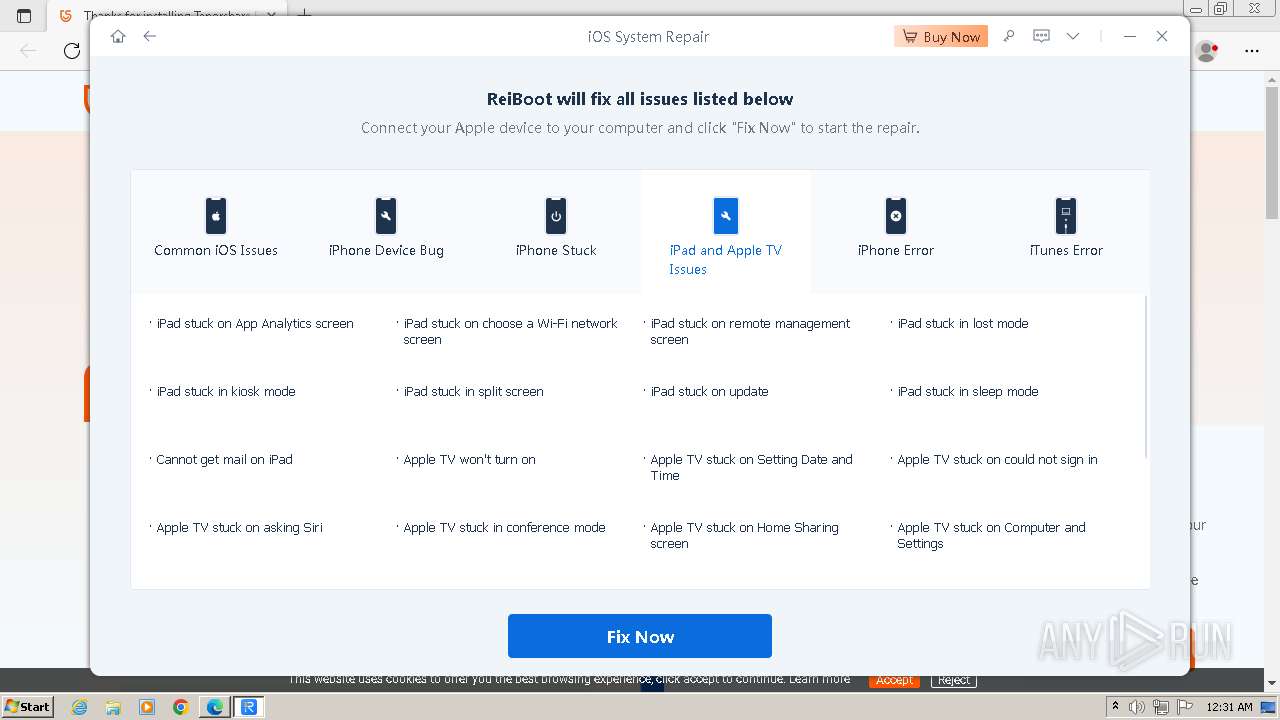
Task: Click the issue list scrollbar
Action: tap(1145, 377)
